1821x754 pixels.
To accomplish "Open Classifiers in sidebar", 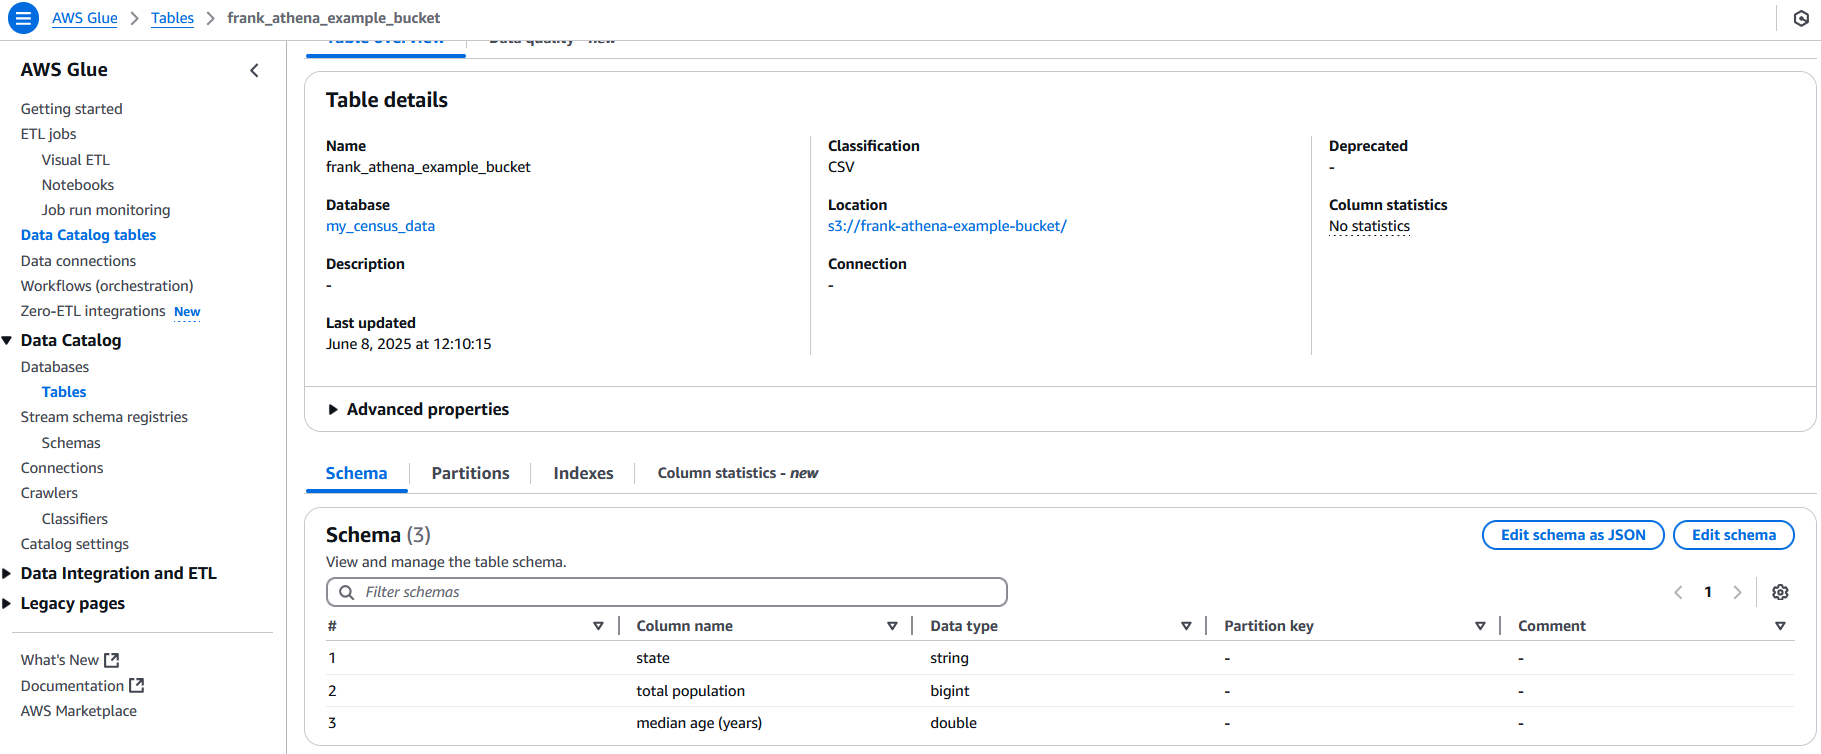I will 75,519.
